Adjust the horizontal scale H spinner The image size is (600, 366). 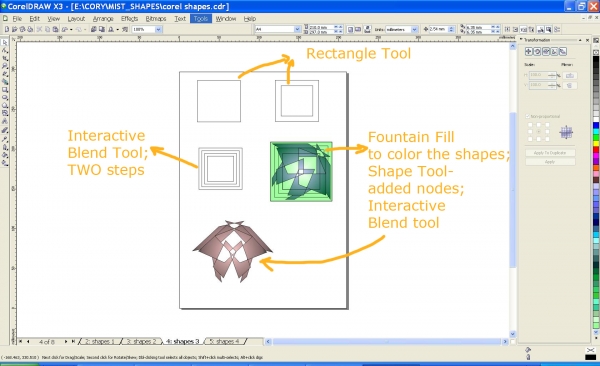(x=552, y=75)
